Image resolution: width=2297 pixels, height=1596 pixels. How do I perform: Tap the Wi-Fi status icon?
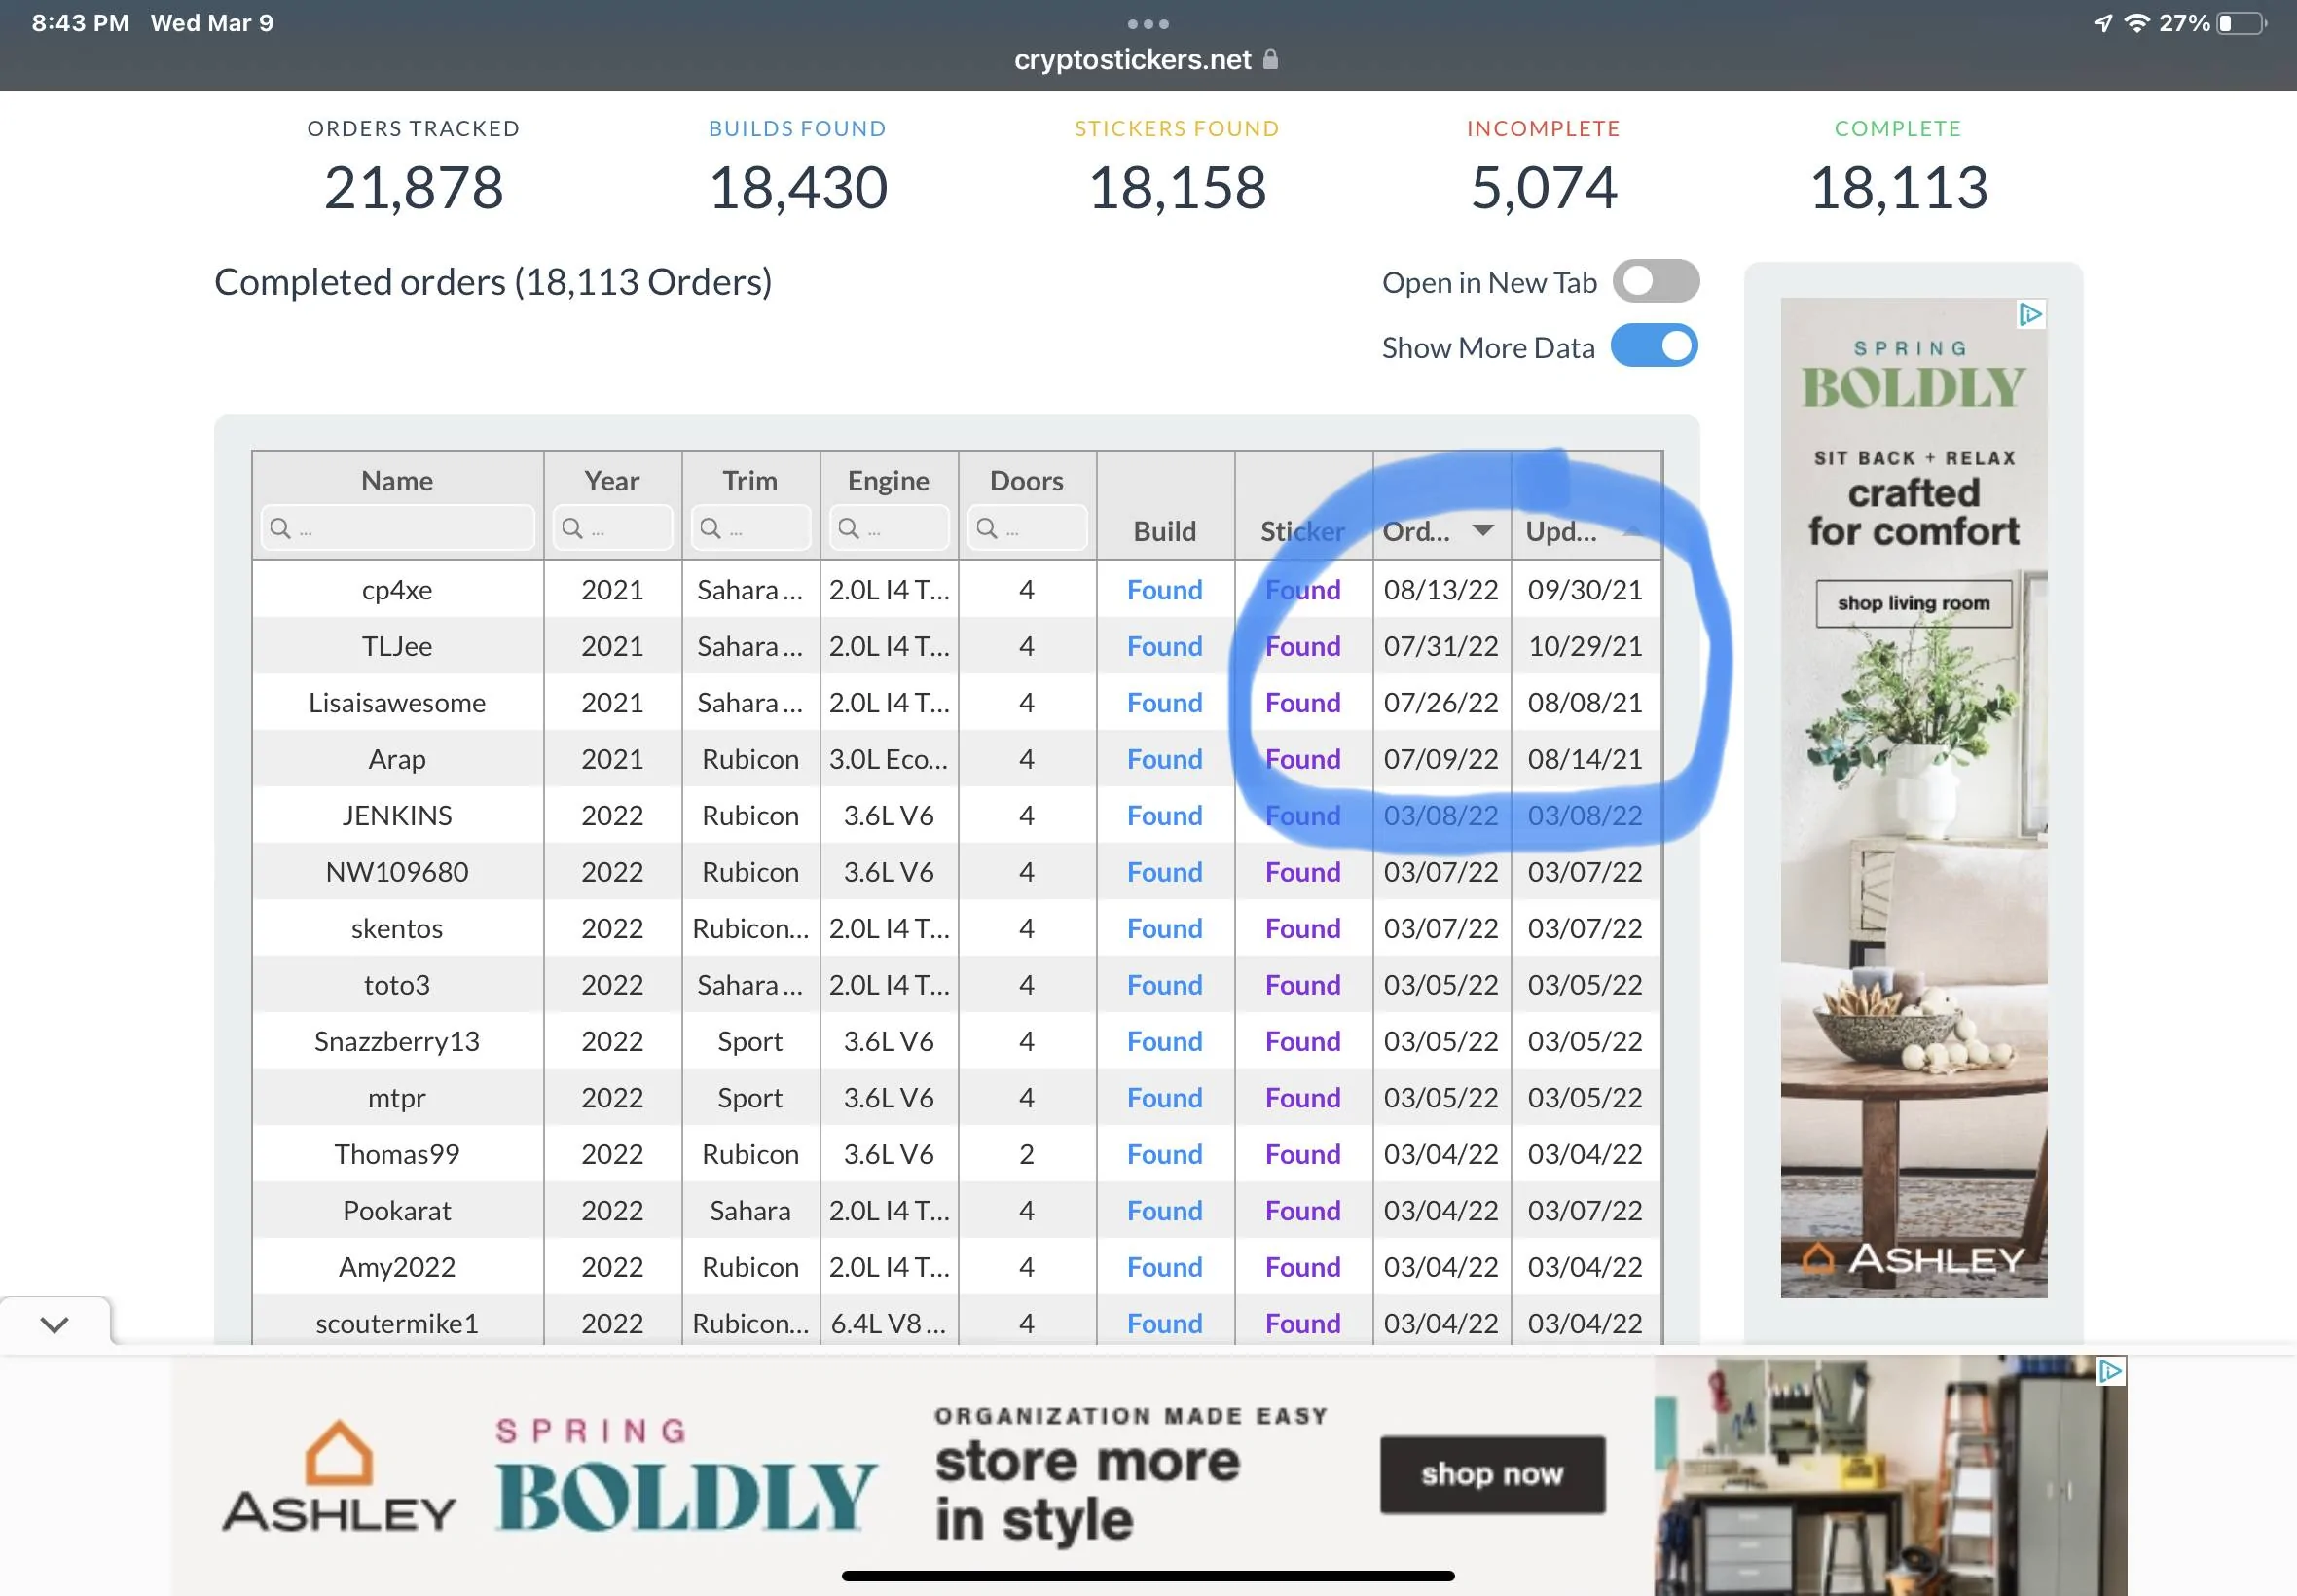[2136, 23]
